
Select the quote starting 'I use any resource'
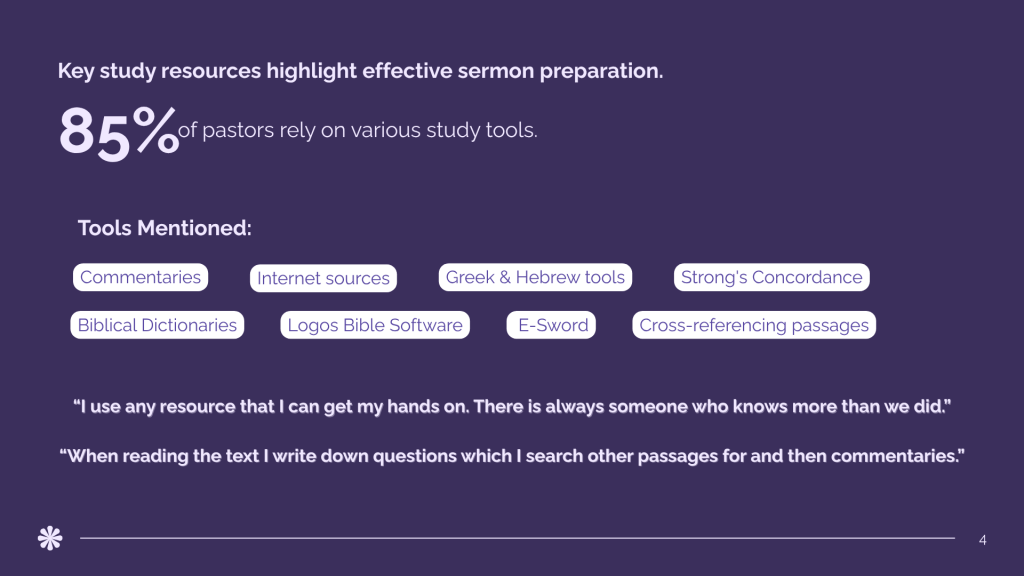click(x=511, y=407)
